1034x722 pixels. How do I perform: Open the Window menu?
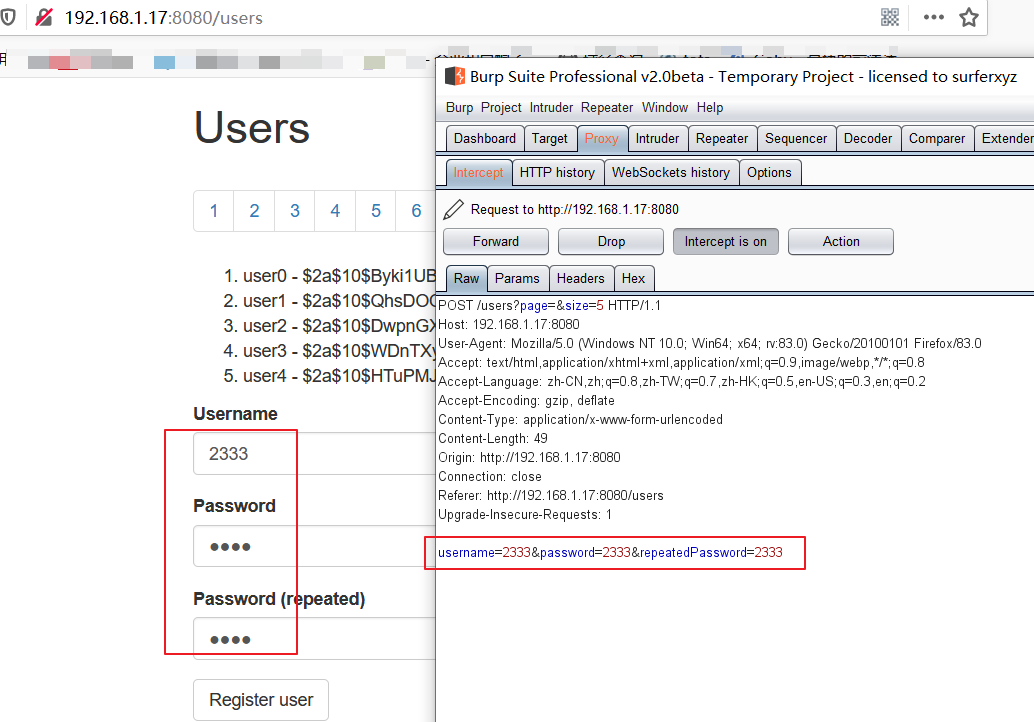click(665, 107)
